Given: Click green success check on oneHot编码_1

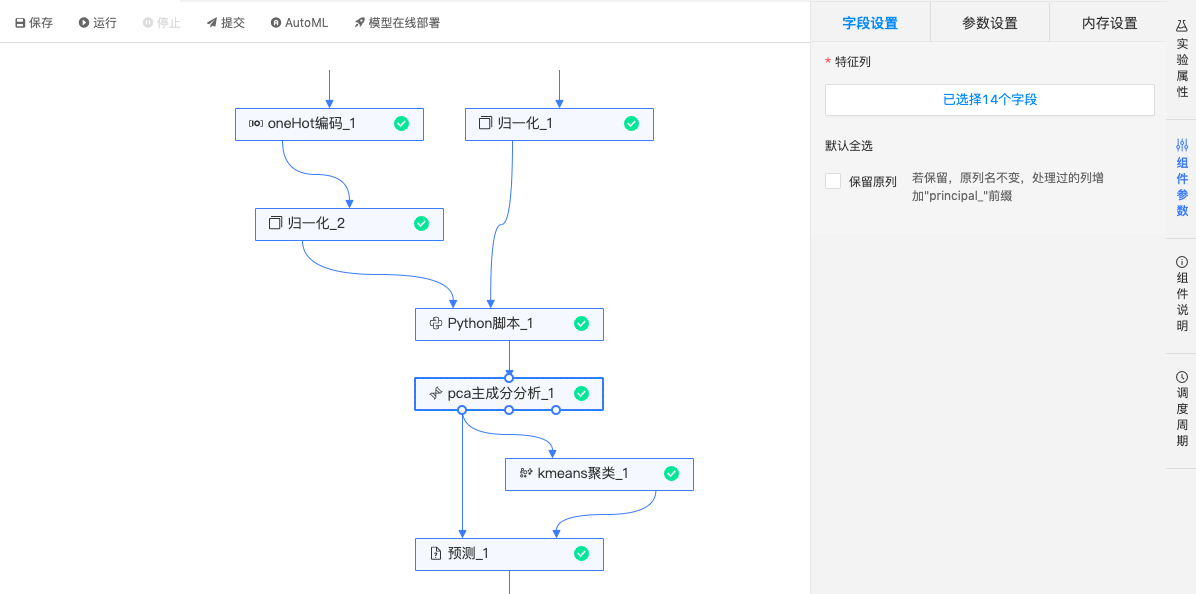Looking at the screenshot, I should [401, 124].
